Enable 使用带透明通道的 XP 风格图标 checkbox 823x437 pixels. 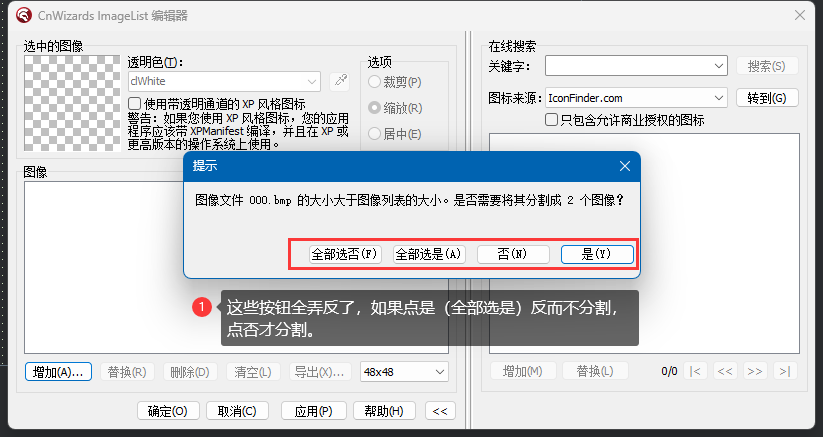coord(135,104)
